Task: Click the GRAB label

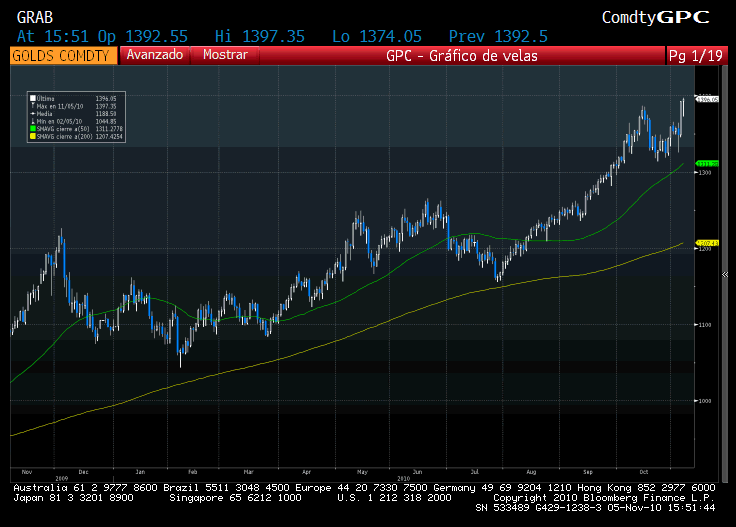Action: point(35,17)
